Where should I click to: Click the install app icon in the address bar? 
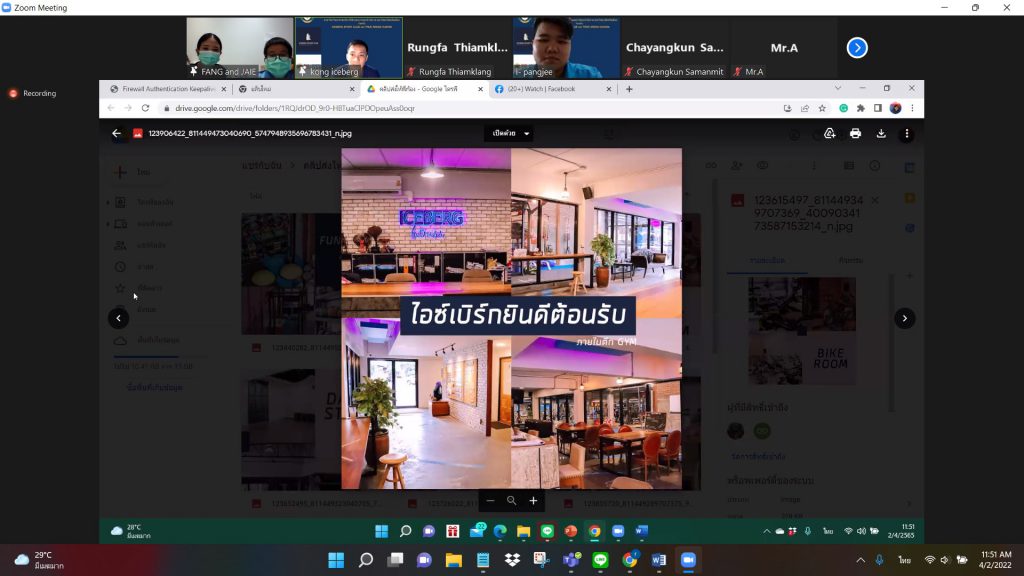tap(788, 108)
